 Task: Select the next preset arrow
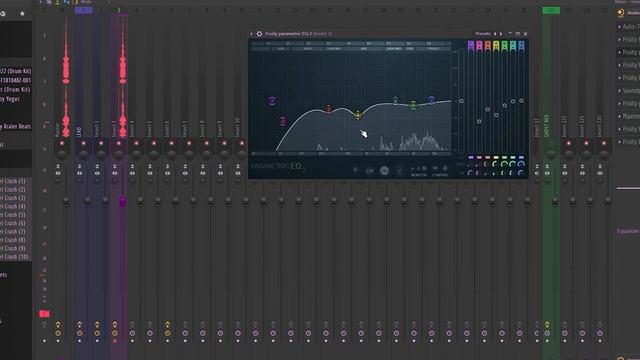click(501, 34)
